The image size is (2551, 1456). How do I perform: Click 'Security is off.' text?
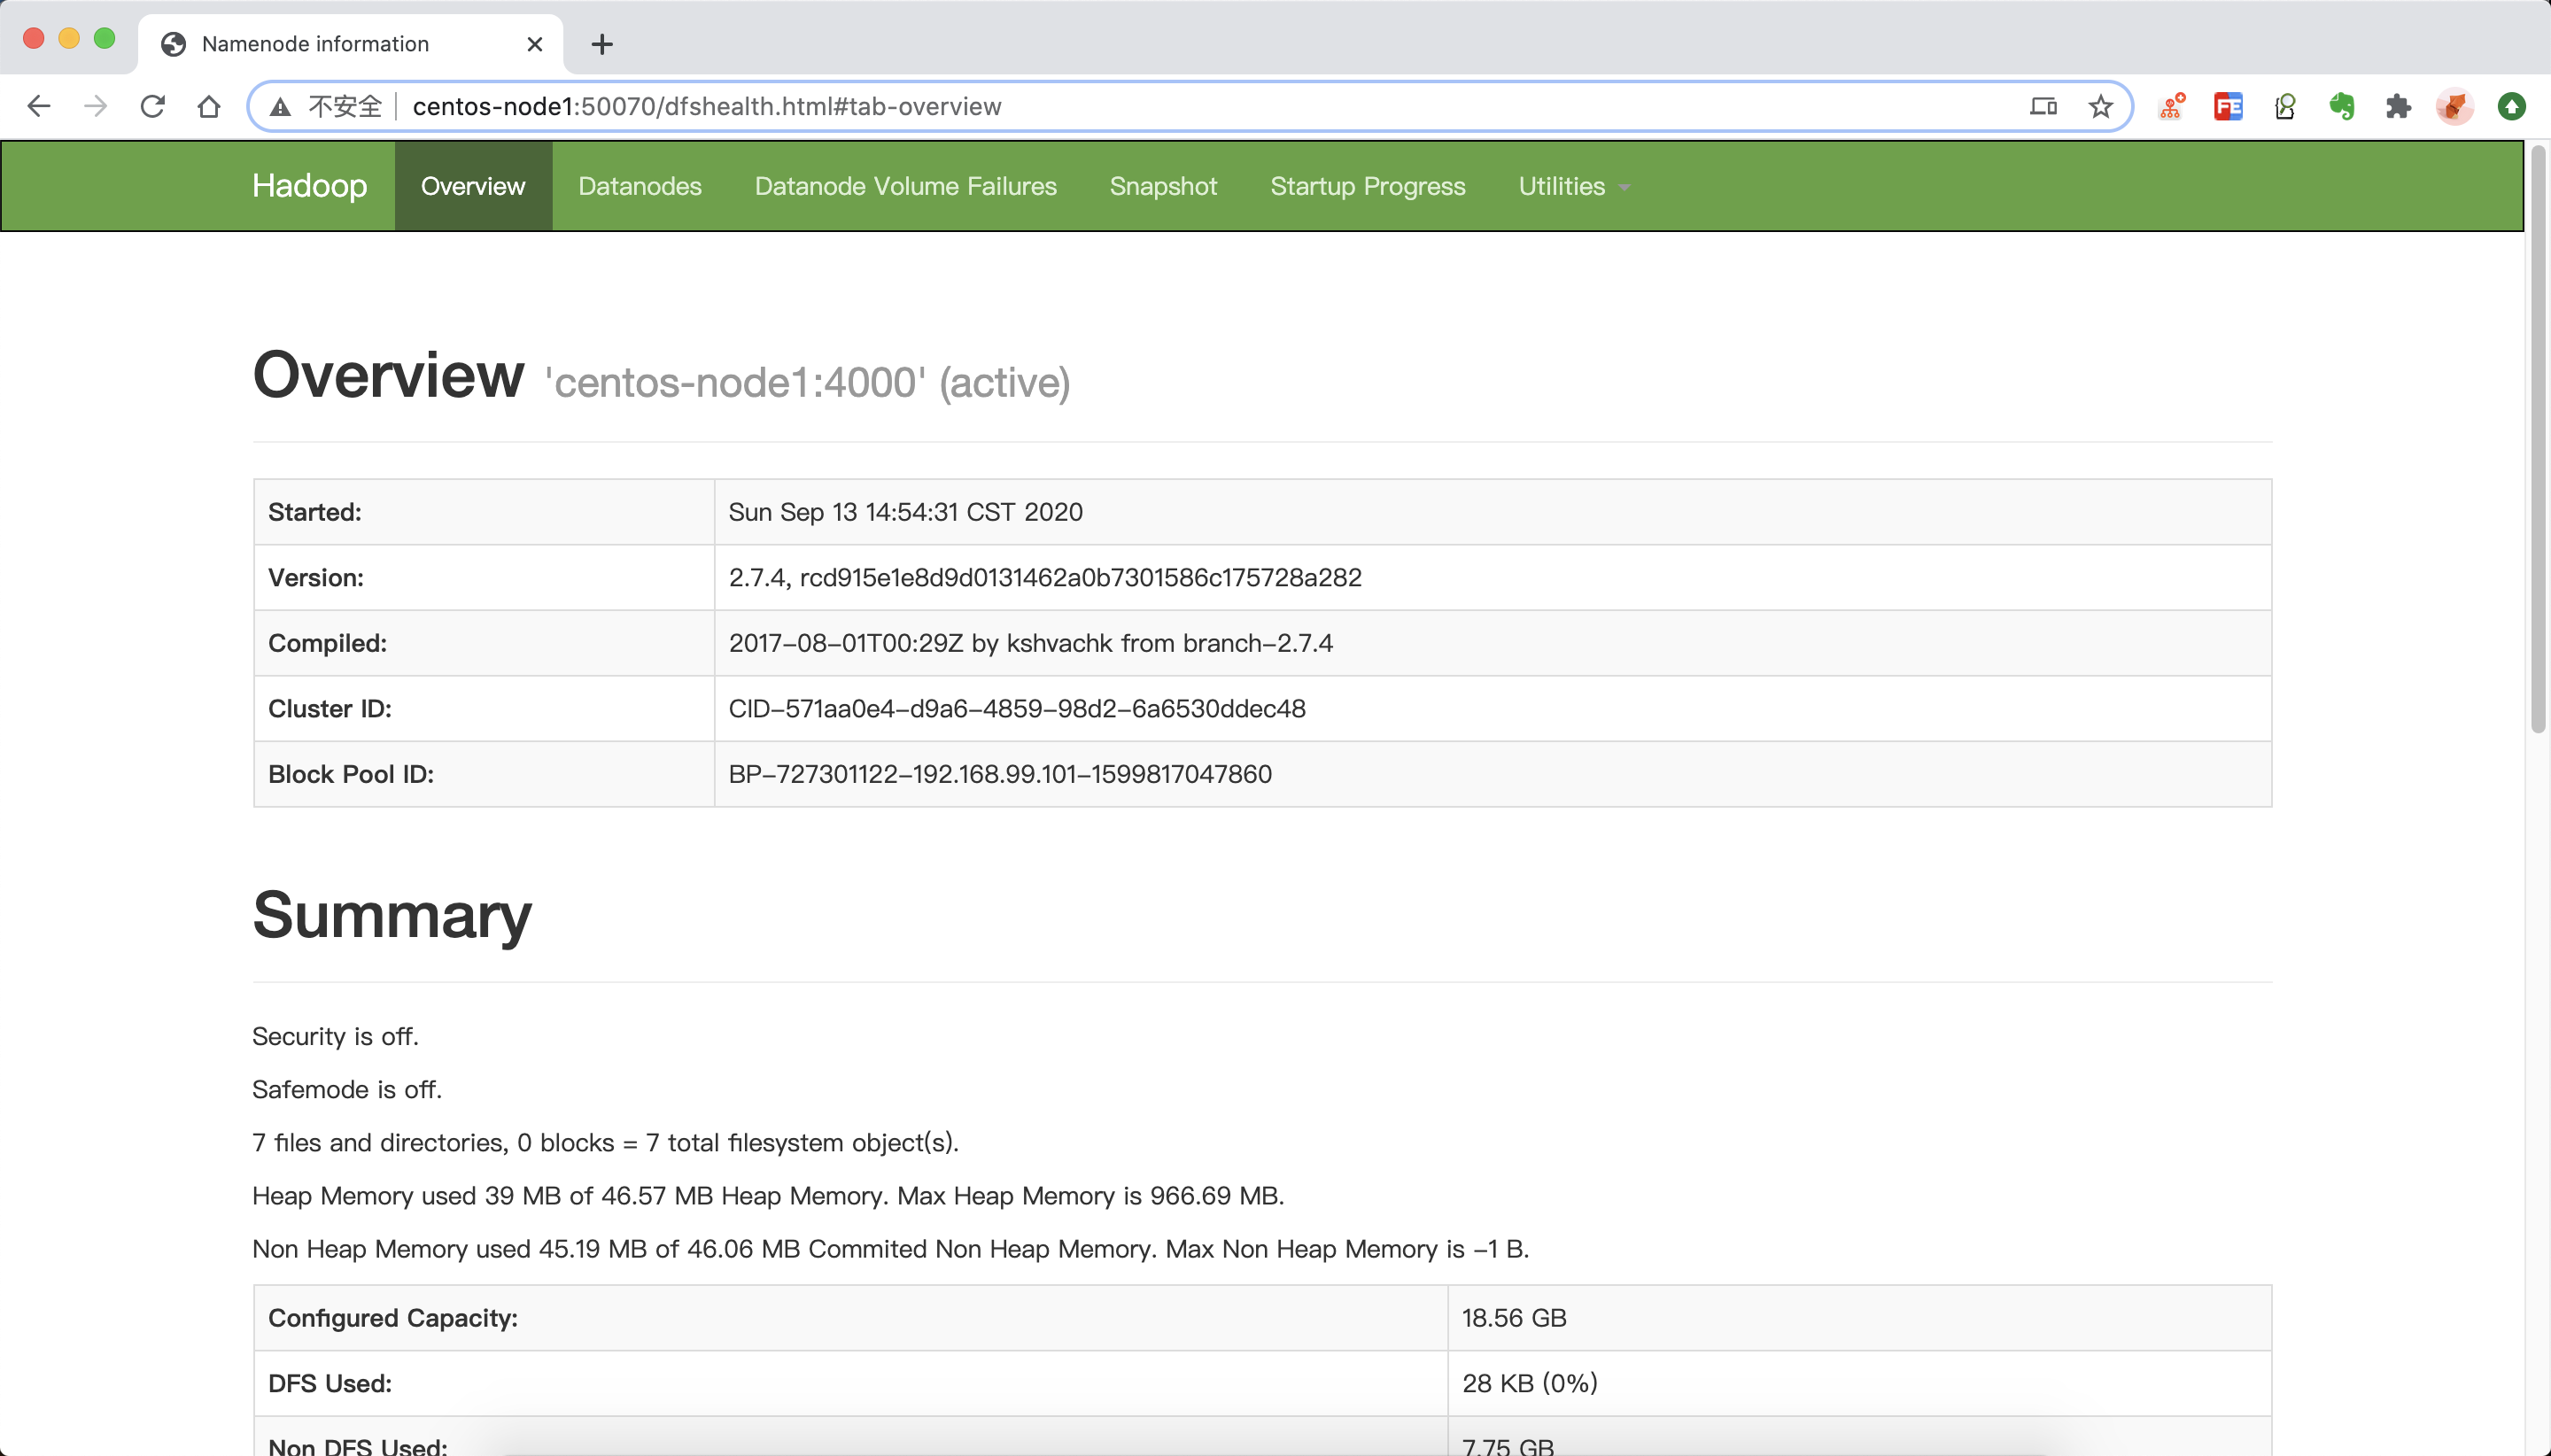tap(335, 1036)
